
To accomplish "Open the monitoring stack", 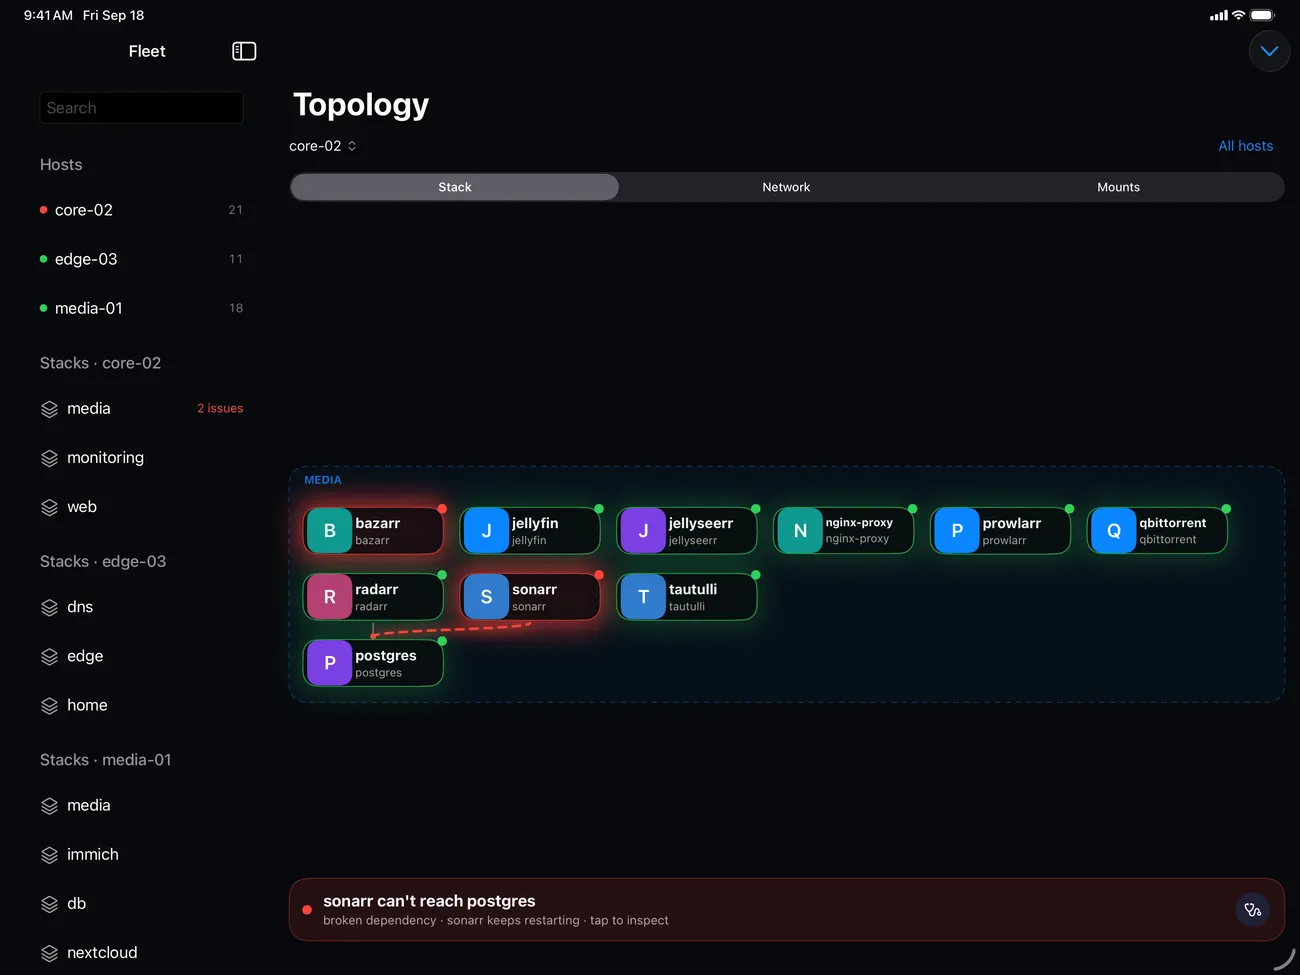I will pos(141,457).
